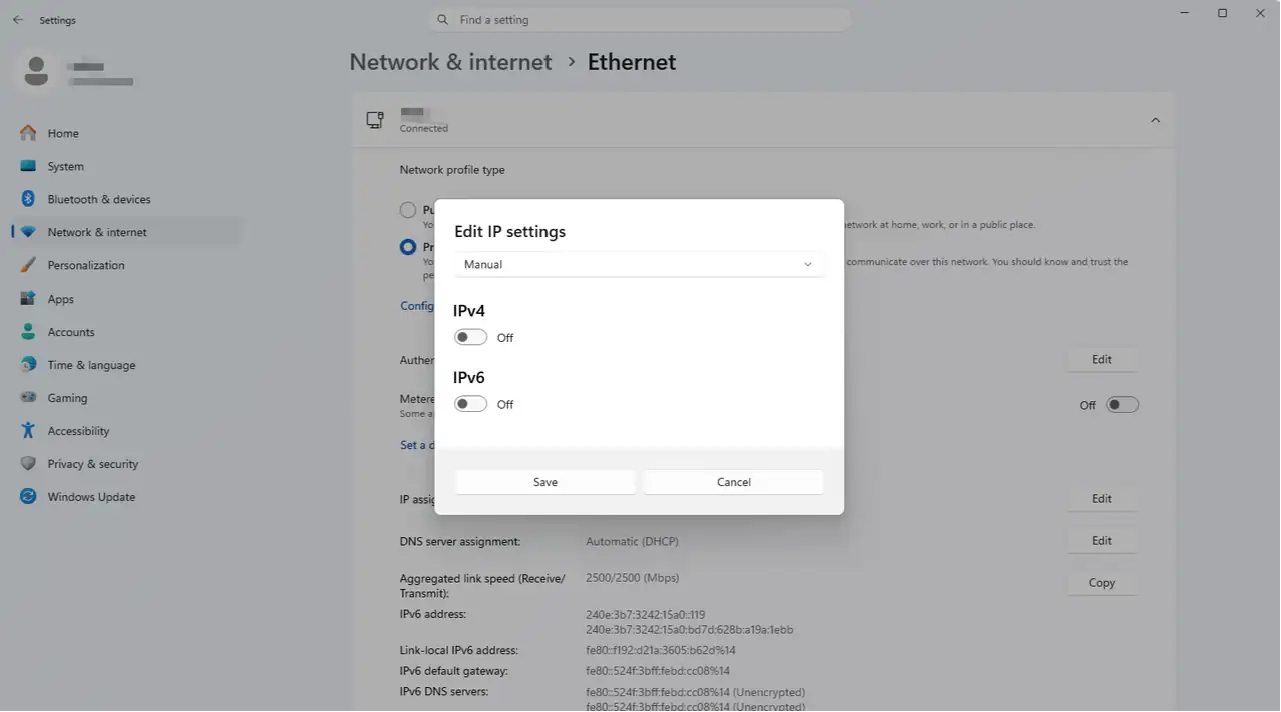Click the back arrow in Settings

[x=17, y=20]
